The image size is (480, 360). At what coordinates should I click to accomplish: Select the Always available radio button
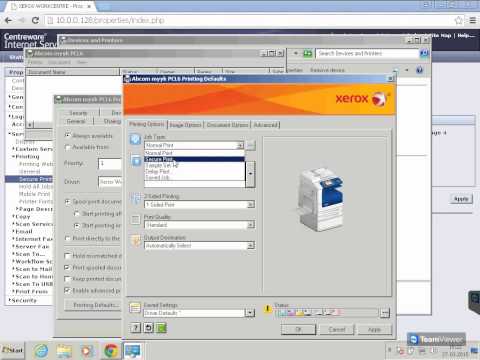[68, 135]
